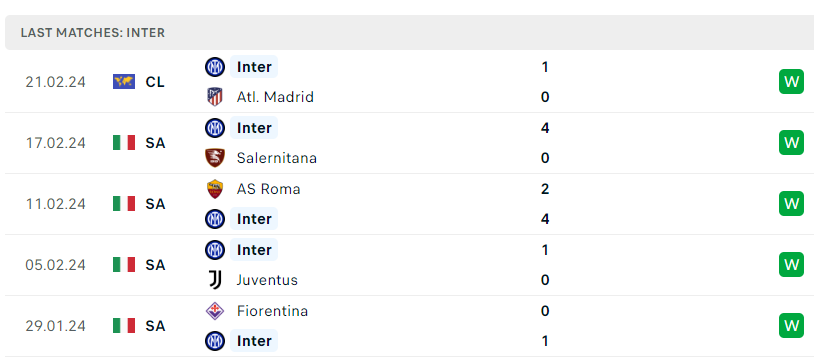Screen dimensions: 814x360
Task: Open the AS Roma team link
Action: coord(268,189)
